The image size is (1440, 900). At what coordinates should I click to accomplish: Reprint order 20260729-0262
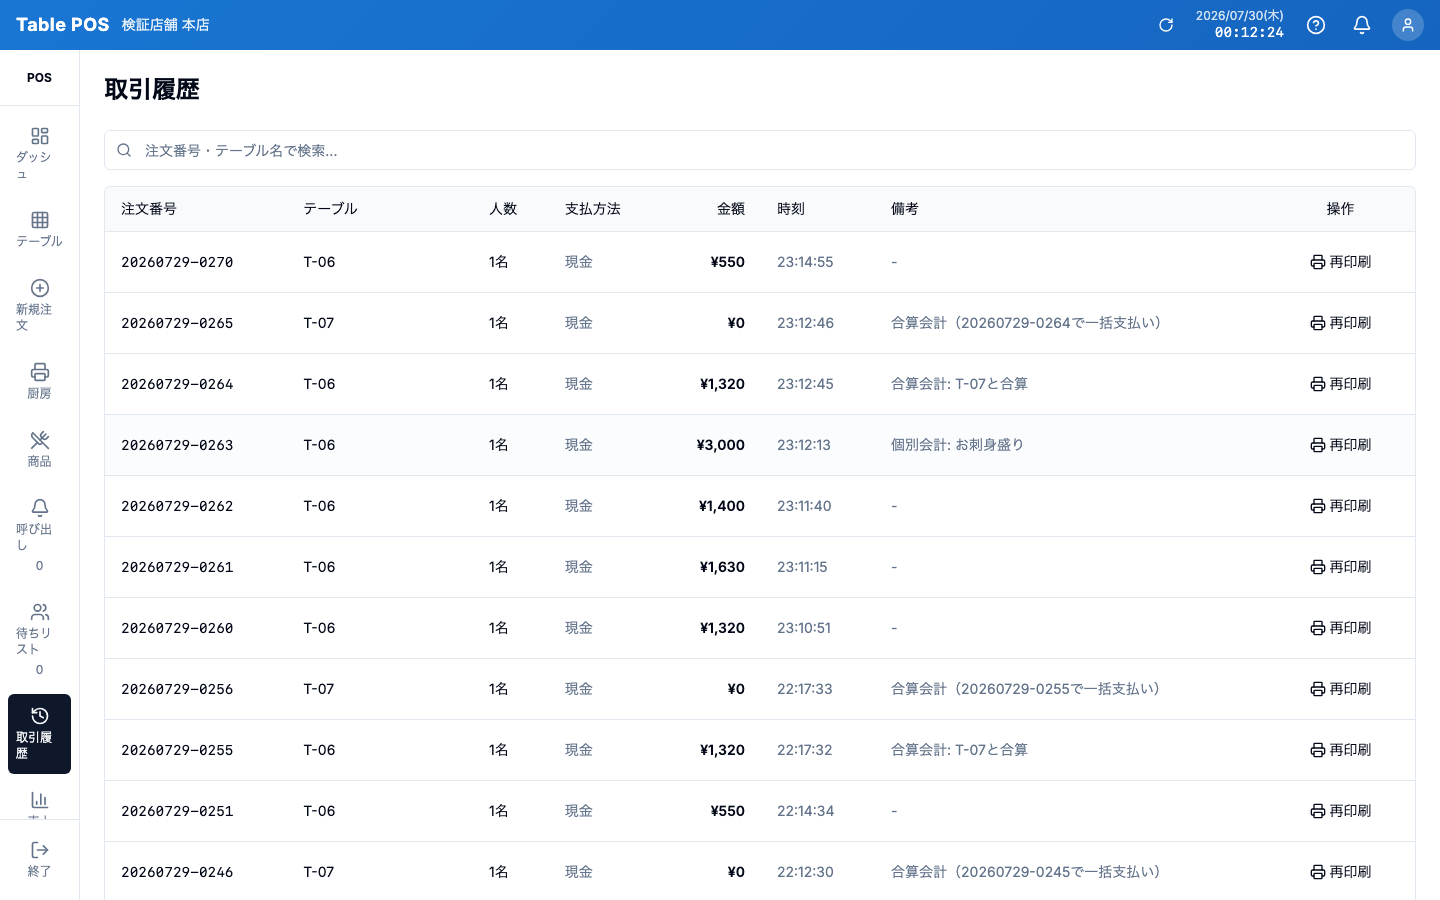click(1340, 506)
